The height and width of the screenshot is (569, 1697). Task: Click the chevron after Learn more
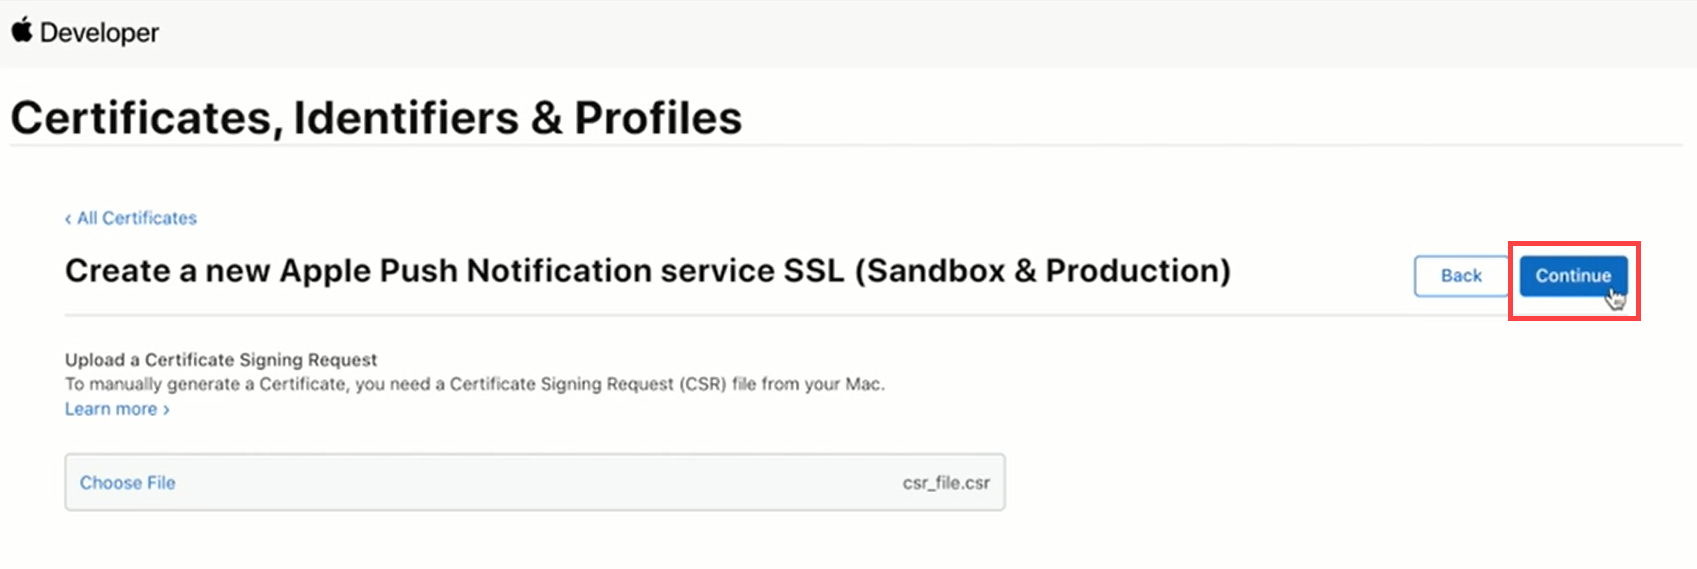[166, 410]
